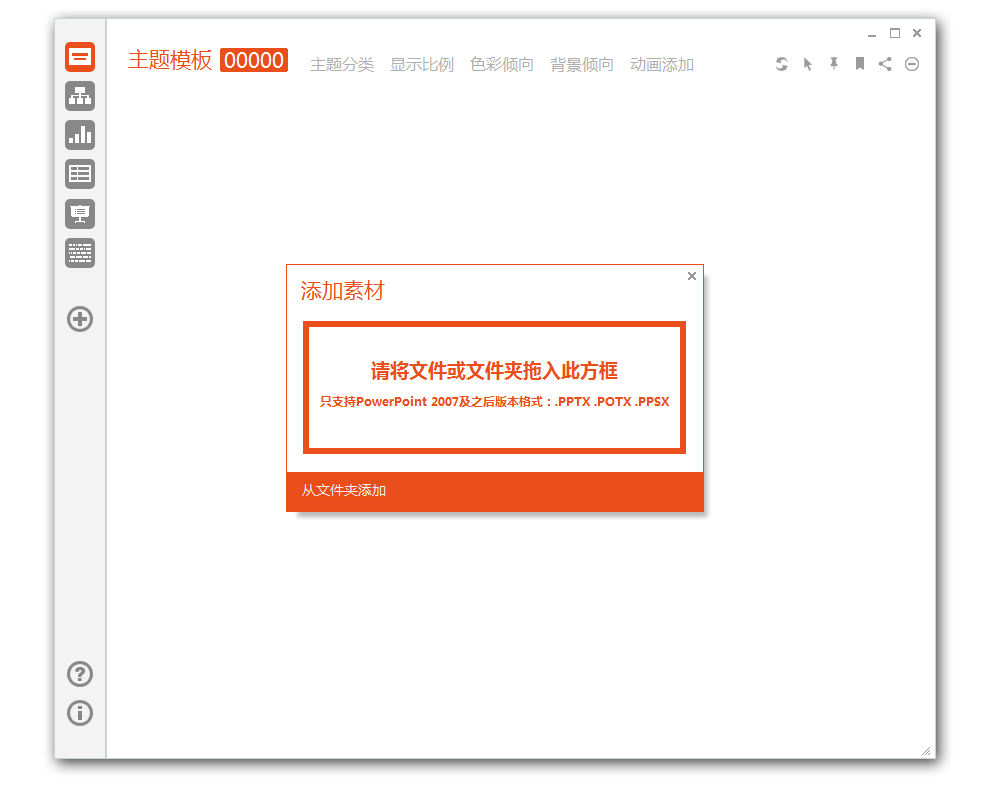Image resolution: width=990 pixels, height=789 pixels.
Task: Open the 主题分类 filter
Action: (342, 64)
